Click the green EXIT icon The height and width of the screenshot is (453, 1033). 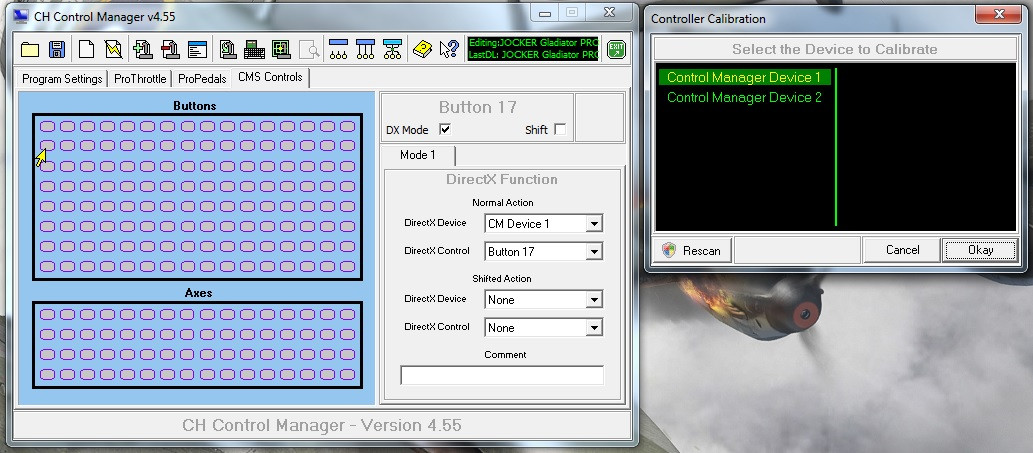(x=616, y=49)
